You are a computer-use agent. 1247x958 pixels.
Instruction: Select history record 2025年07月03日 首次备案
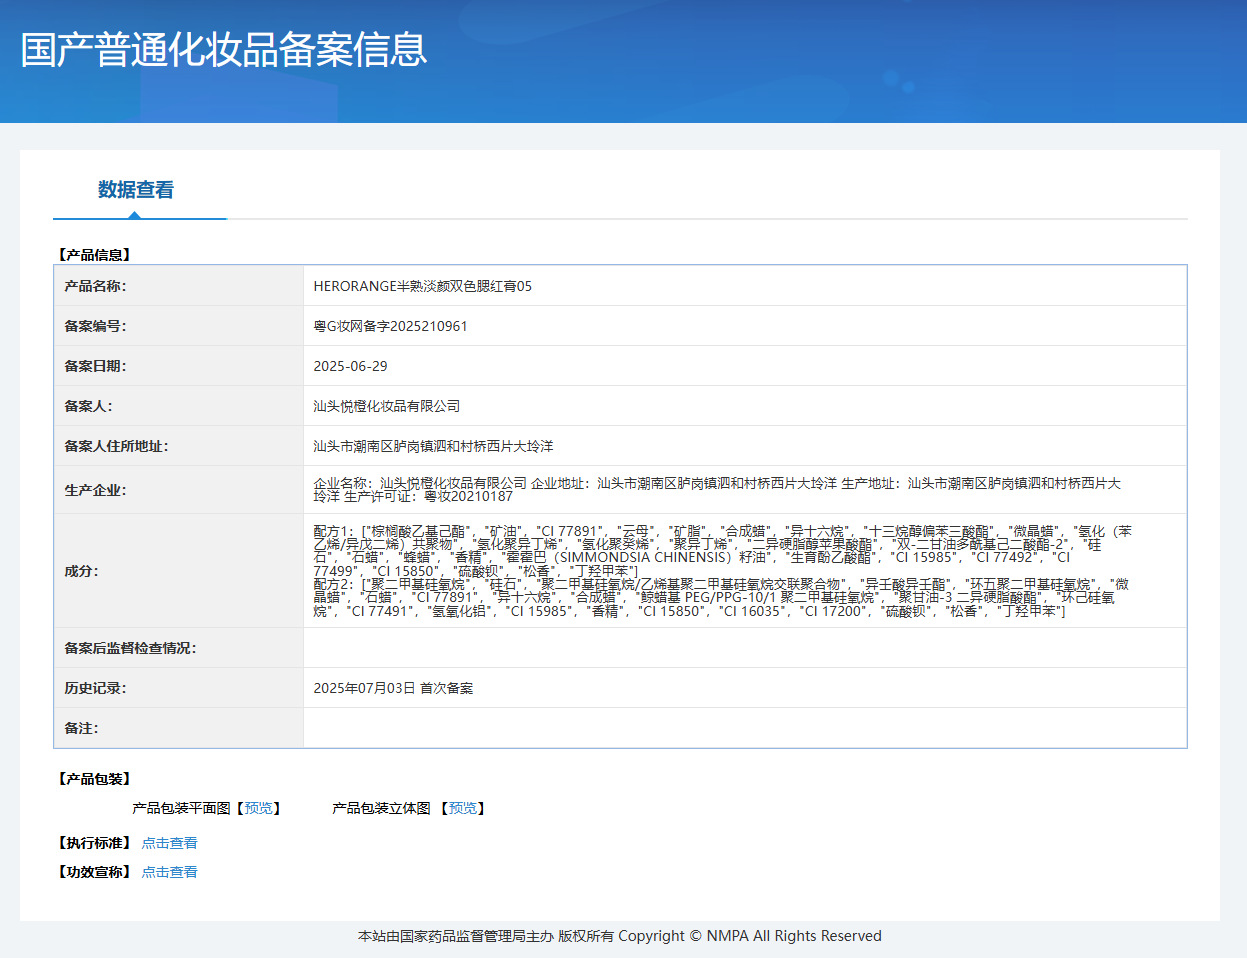point(393,688)
